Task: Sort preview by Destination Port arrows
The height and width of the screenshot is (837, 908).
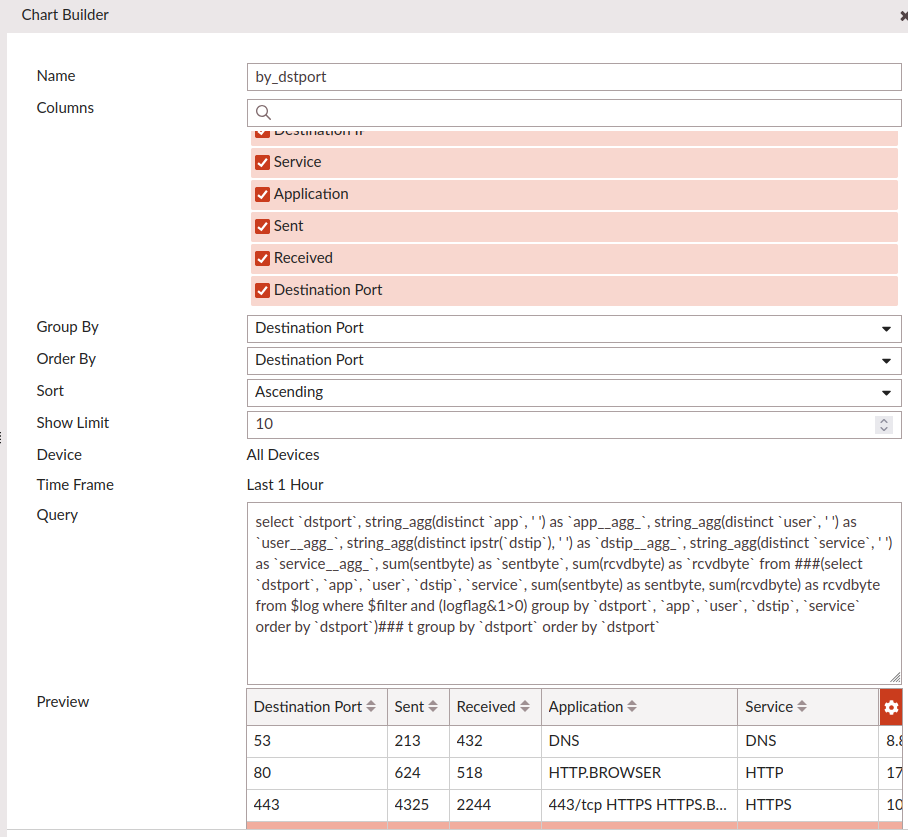Action: tap(371, 707)
